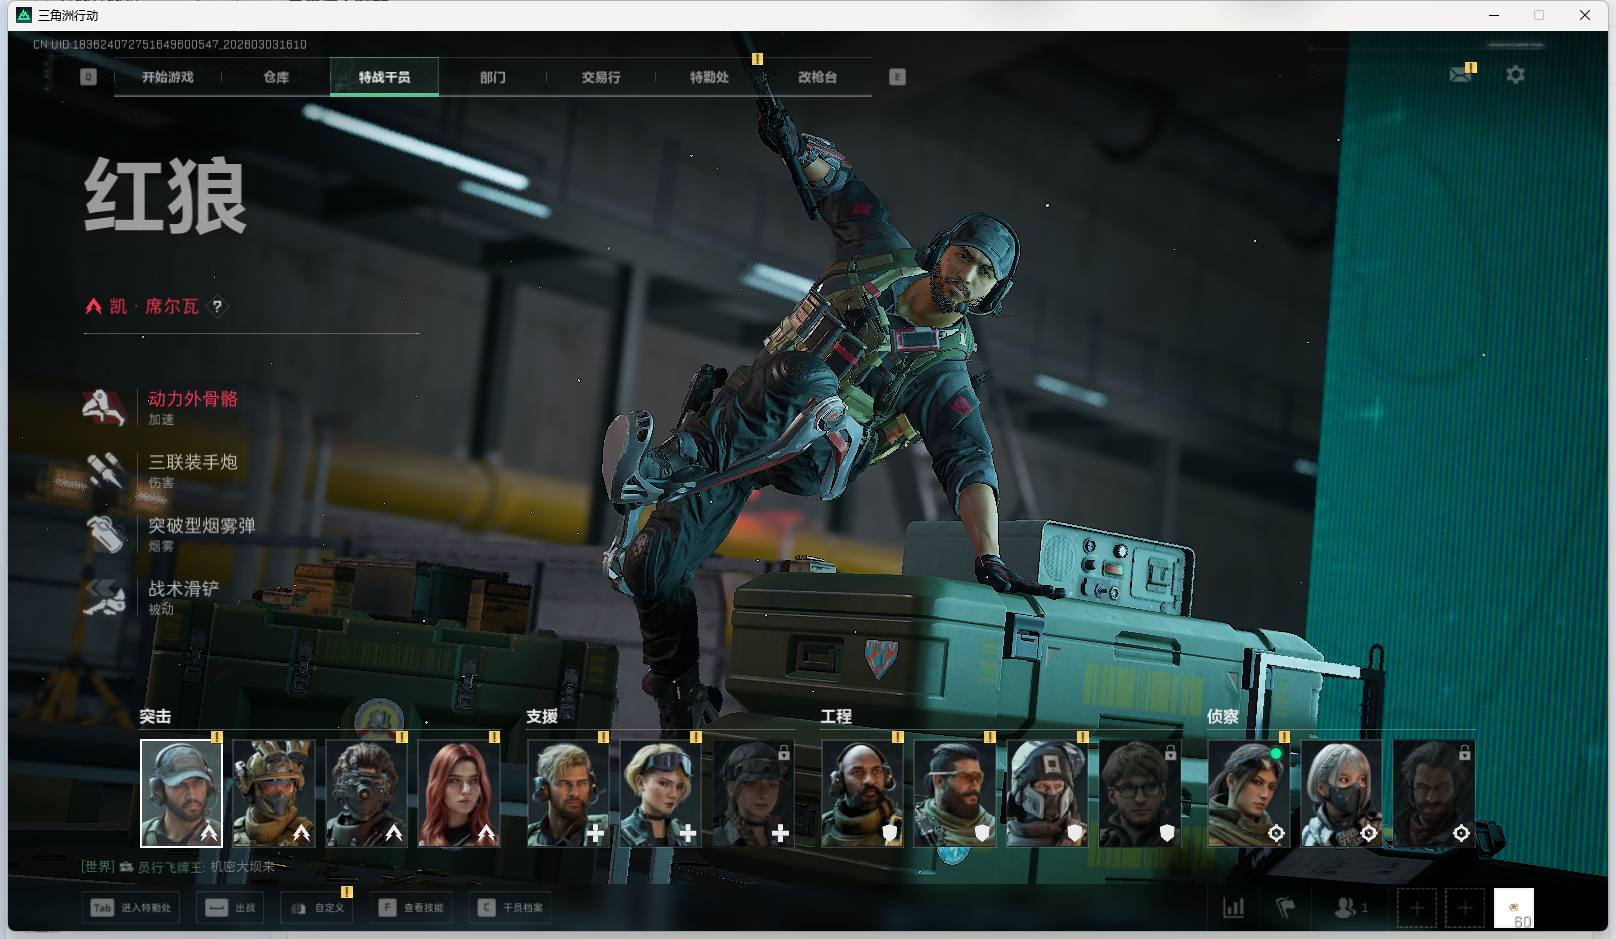Open the 自定义 customization button
Screen dimensions: 1616x939
click(x=317, y=908)
